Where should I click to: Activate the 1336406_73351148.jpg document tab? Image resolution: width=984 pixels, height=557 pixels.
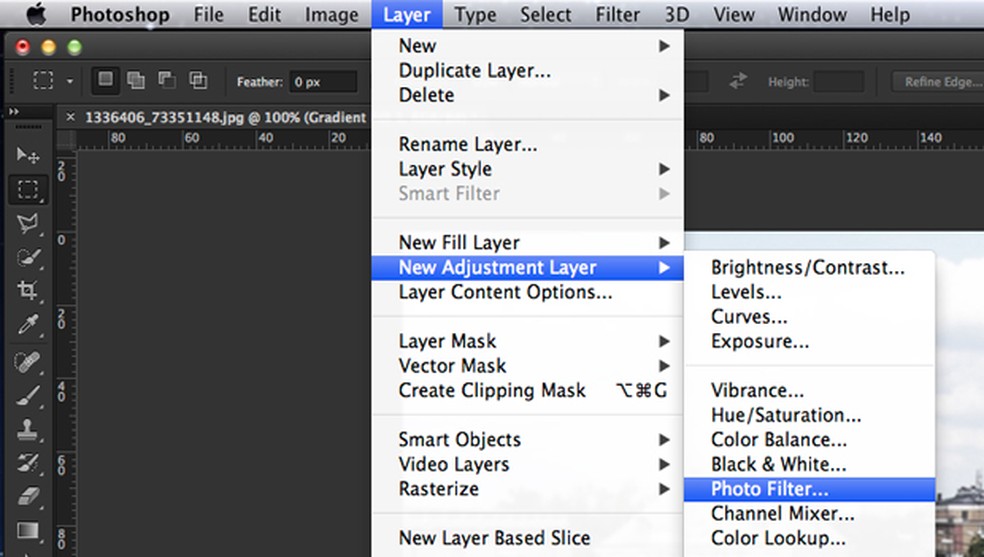pos(225,117)
